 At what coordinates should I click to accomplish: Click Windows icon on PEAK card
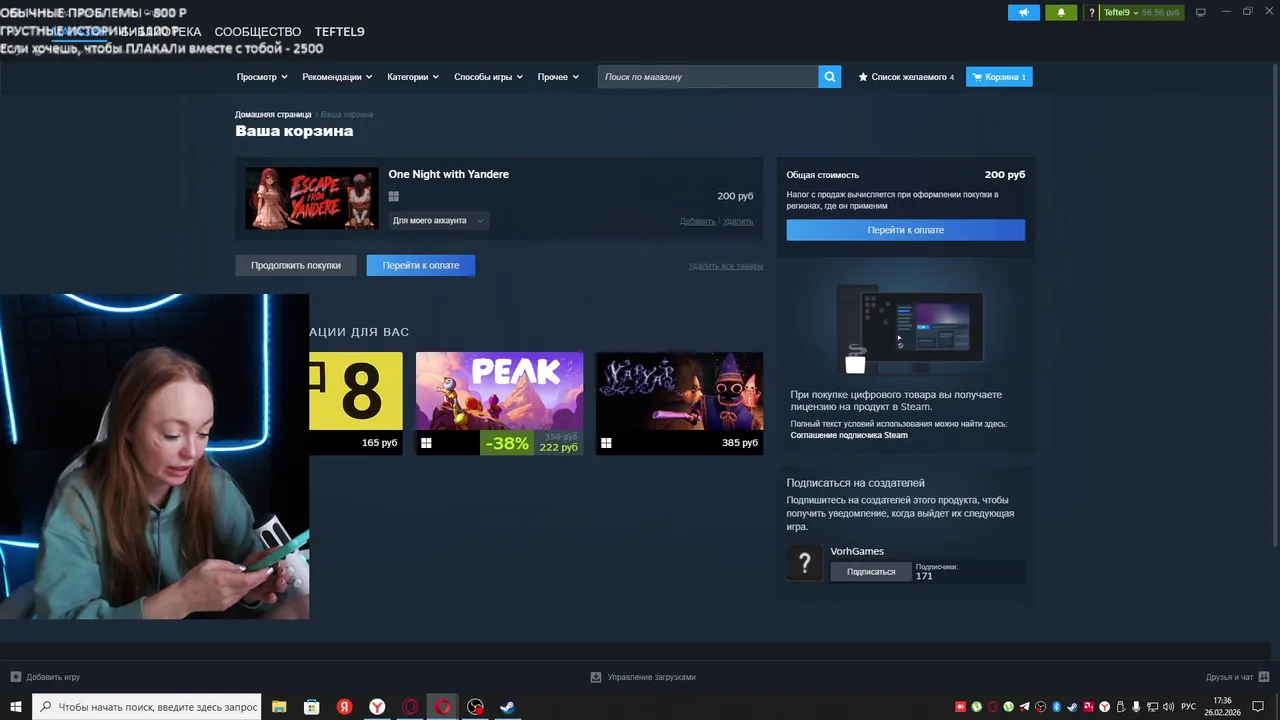point(426,443)
